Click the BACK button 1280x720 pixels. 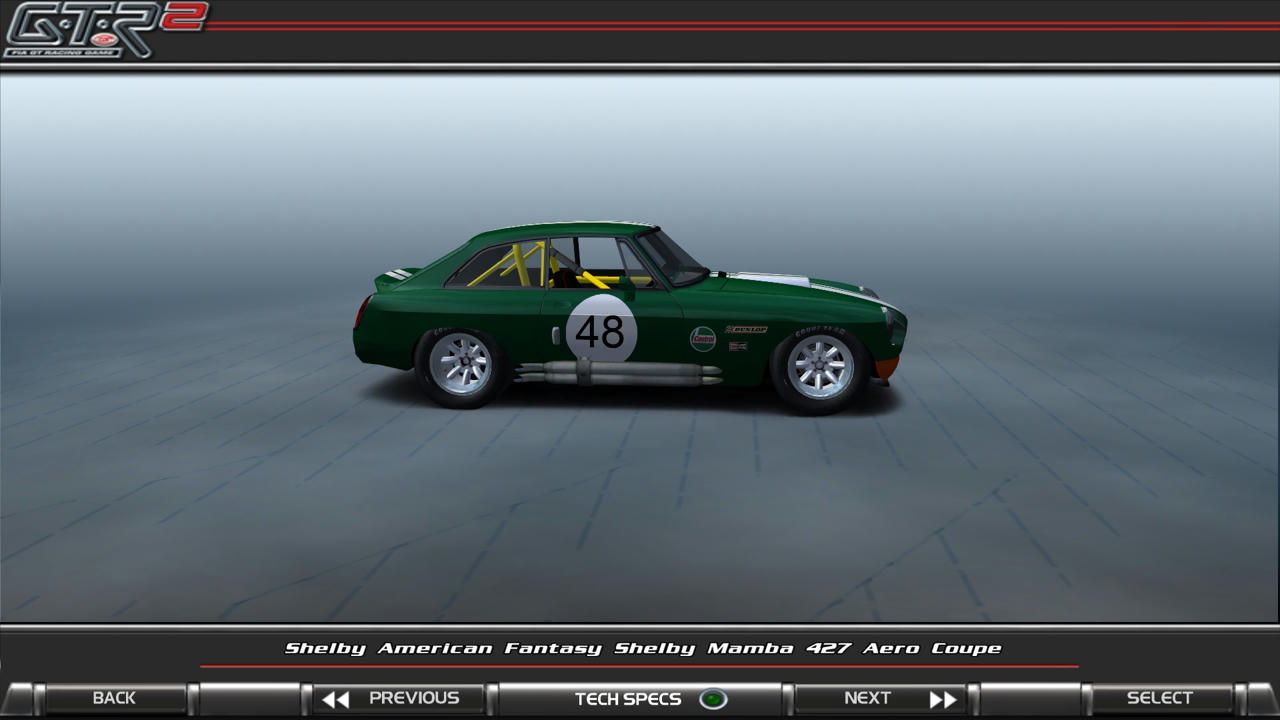(x=113, y=698)
